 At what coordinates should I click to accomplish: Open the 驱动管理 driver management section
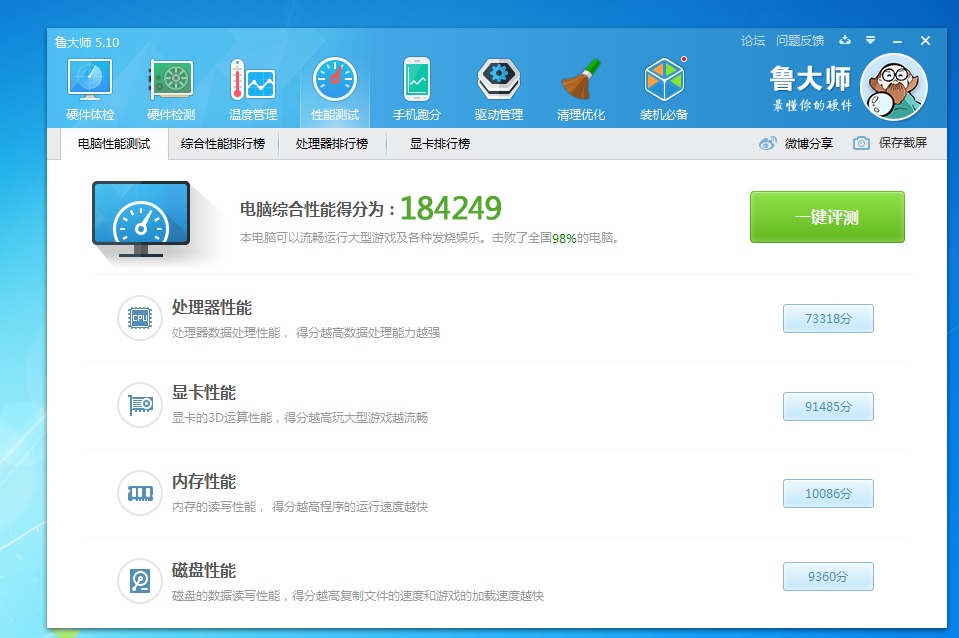point(498,89)
